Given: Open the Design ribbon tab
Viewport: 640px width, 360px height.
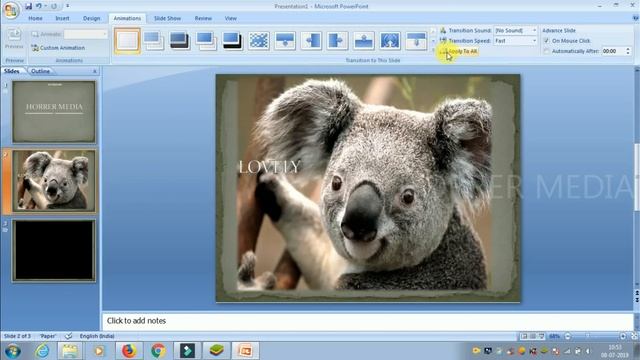Looking at the screenshot, I should [x=91, y=18].
